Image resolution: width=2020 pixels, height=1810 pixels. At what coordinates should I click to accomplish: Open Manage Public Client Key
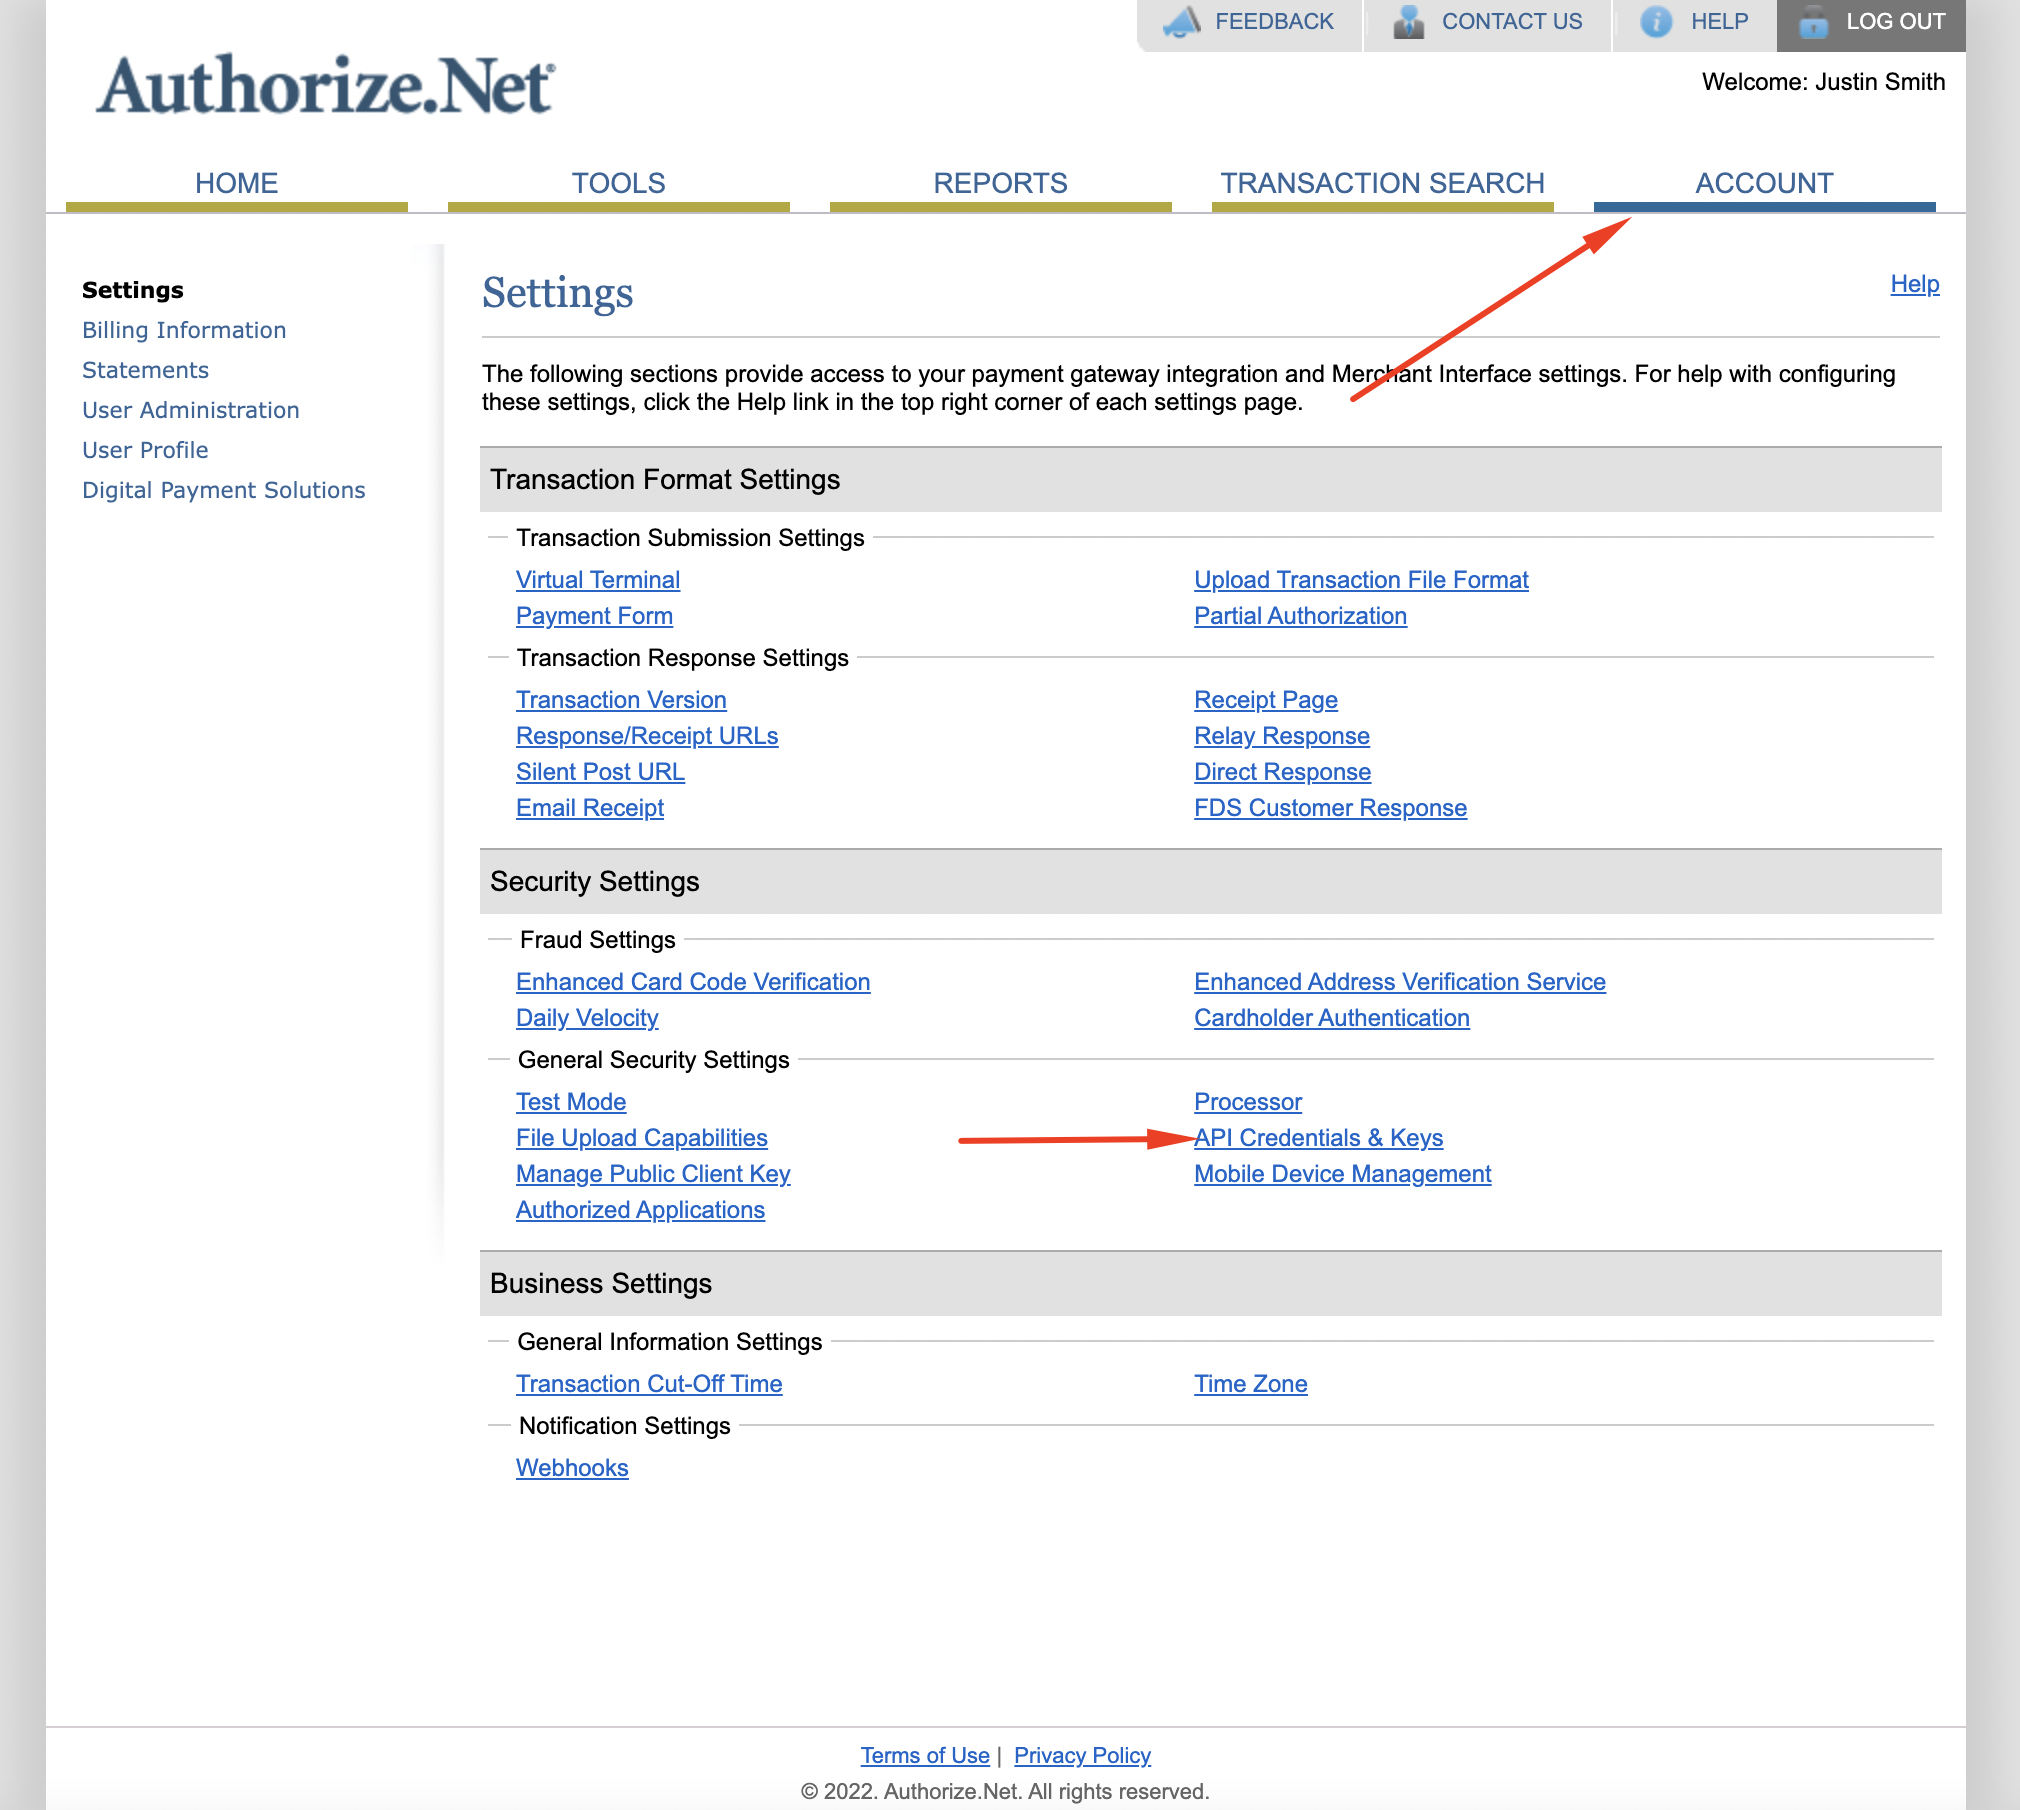(x=652, y=1174)
